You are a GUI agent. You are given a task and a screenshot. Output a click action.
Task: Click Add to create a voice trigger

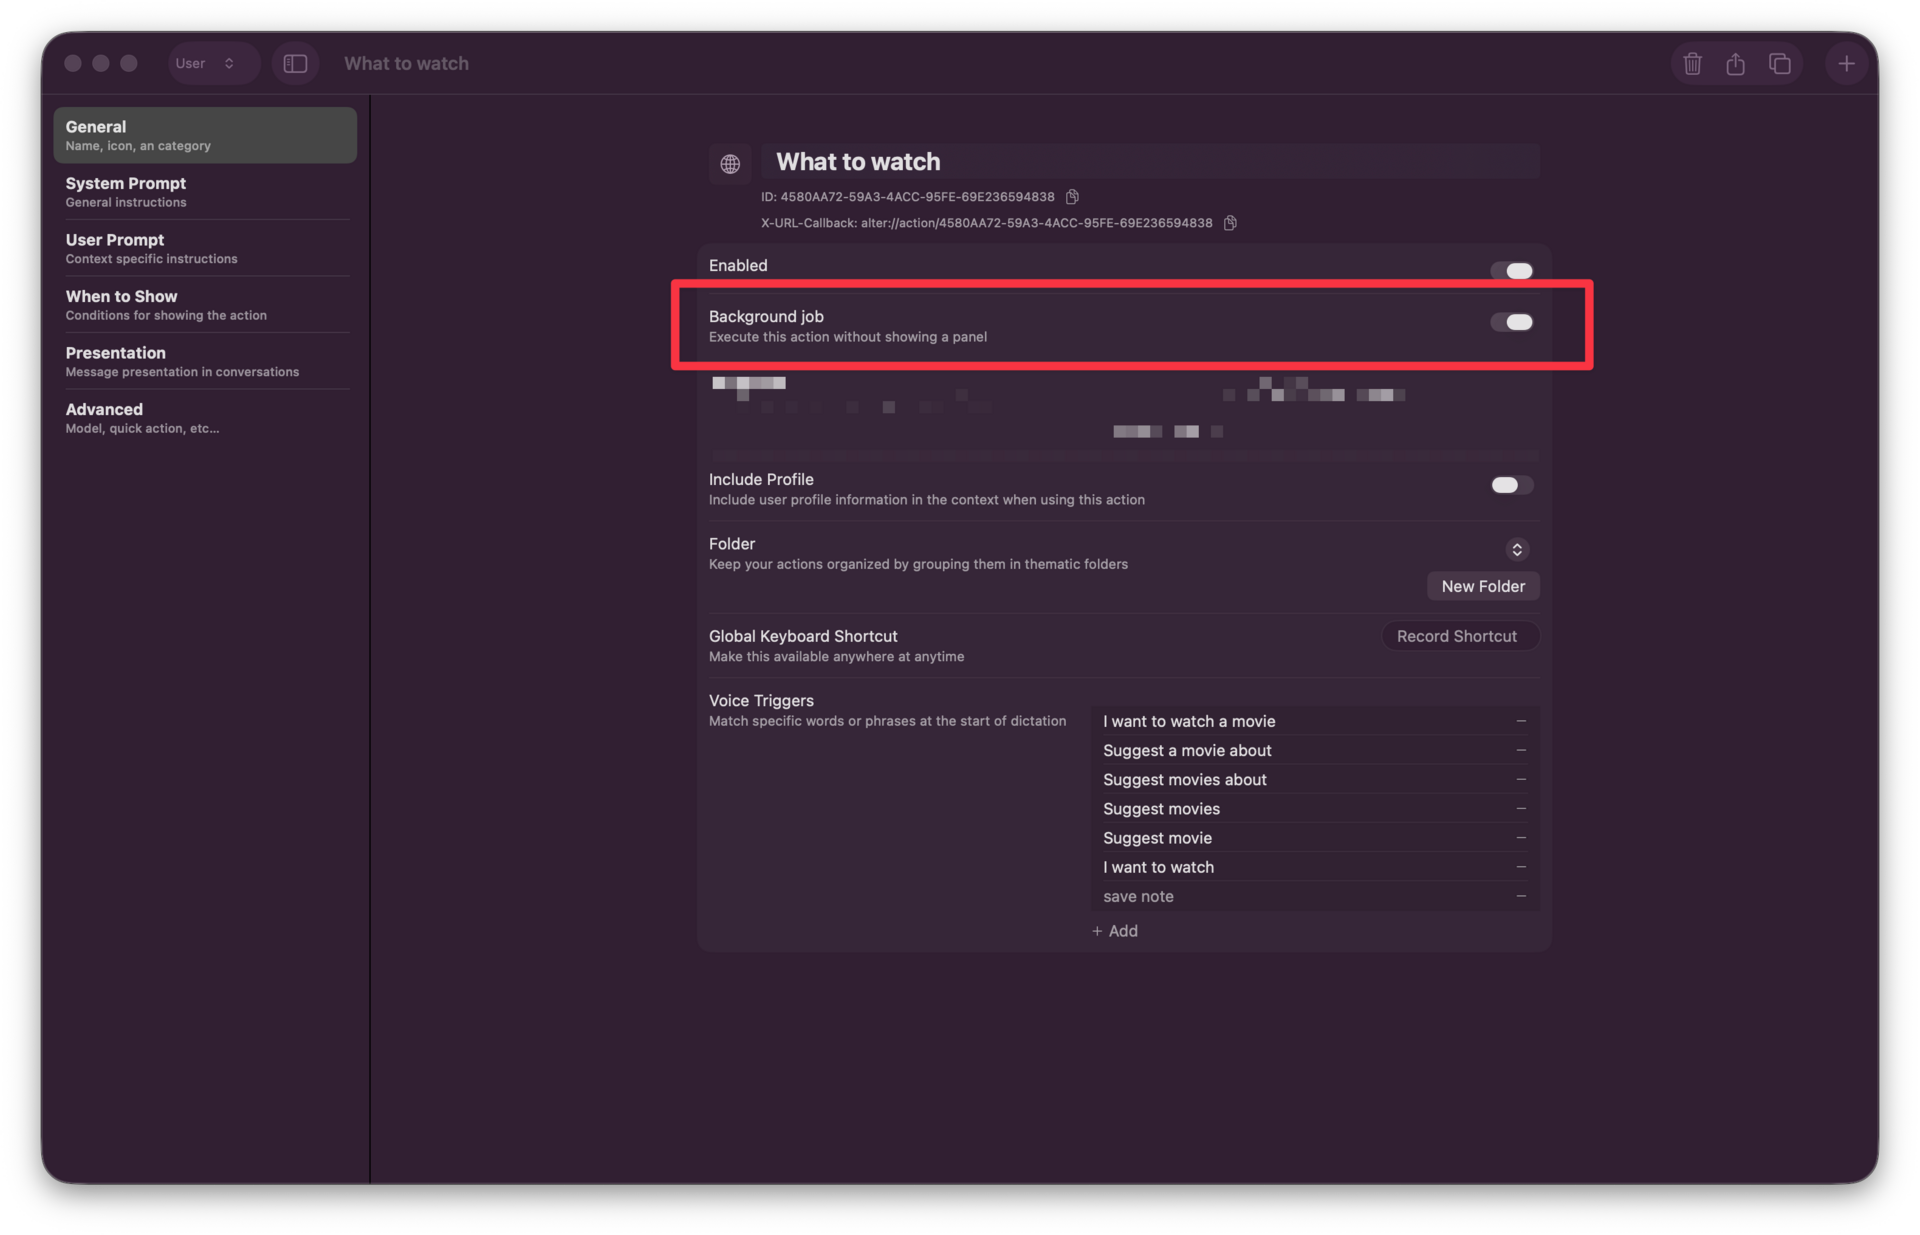coord(1115,931)
